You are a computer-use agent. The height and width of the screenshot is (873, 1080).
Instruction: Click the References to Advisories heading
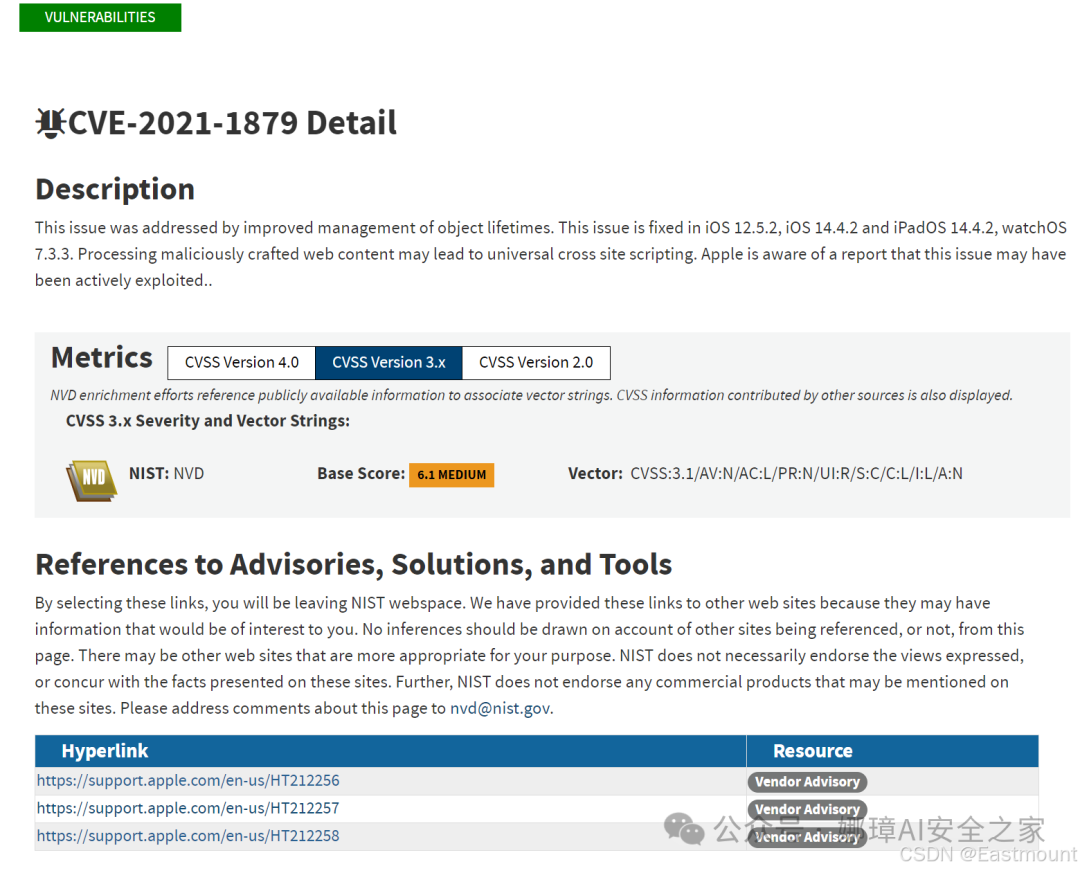point(353,564)
